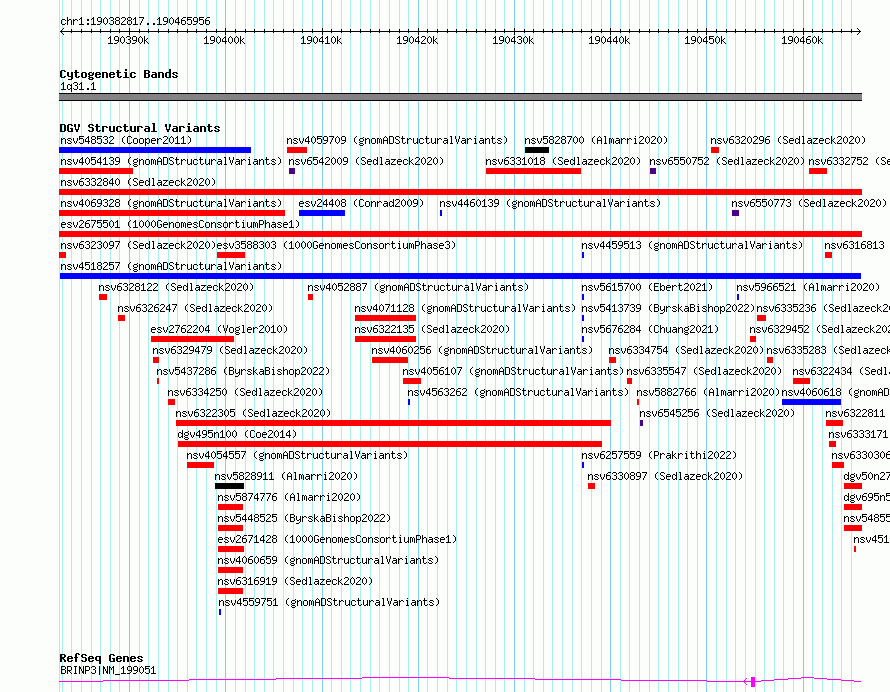Select the nsv4054139 gnomAD variant label

point(171,161)
